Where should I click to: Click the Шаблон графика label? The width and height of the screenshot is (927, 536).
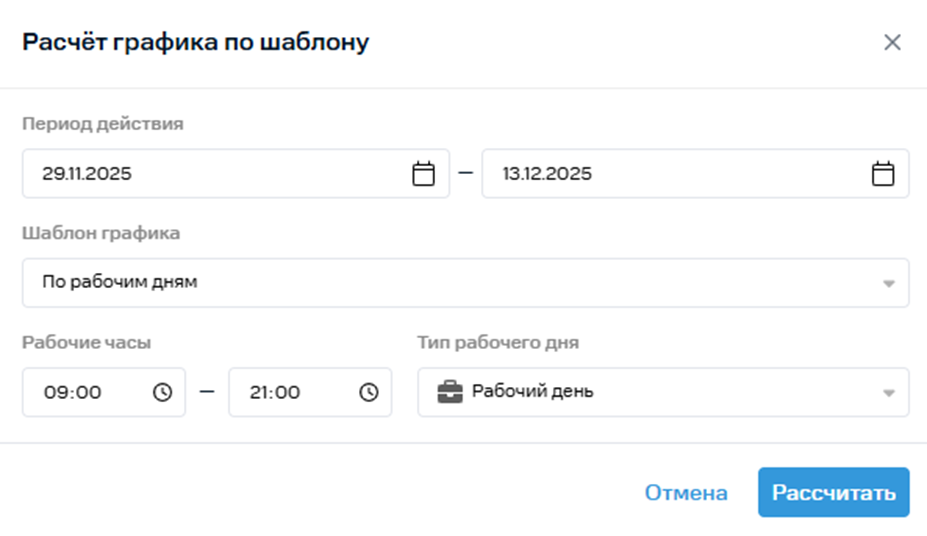tap(101, 233)
